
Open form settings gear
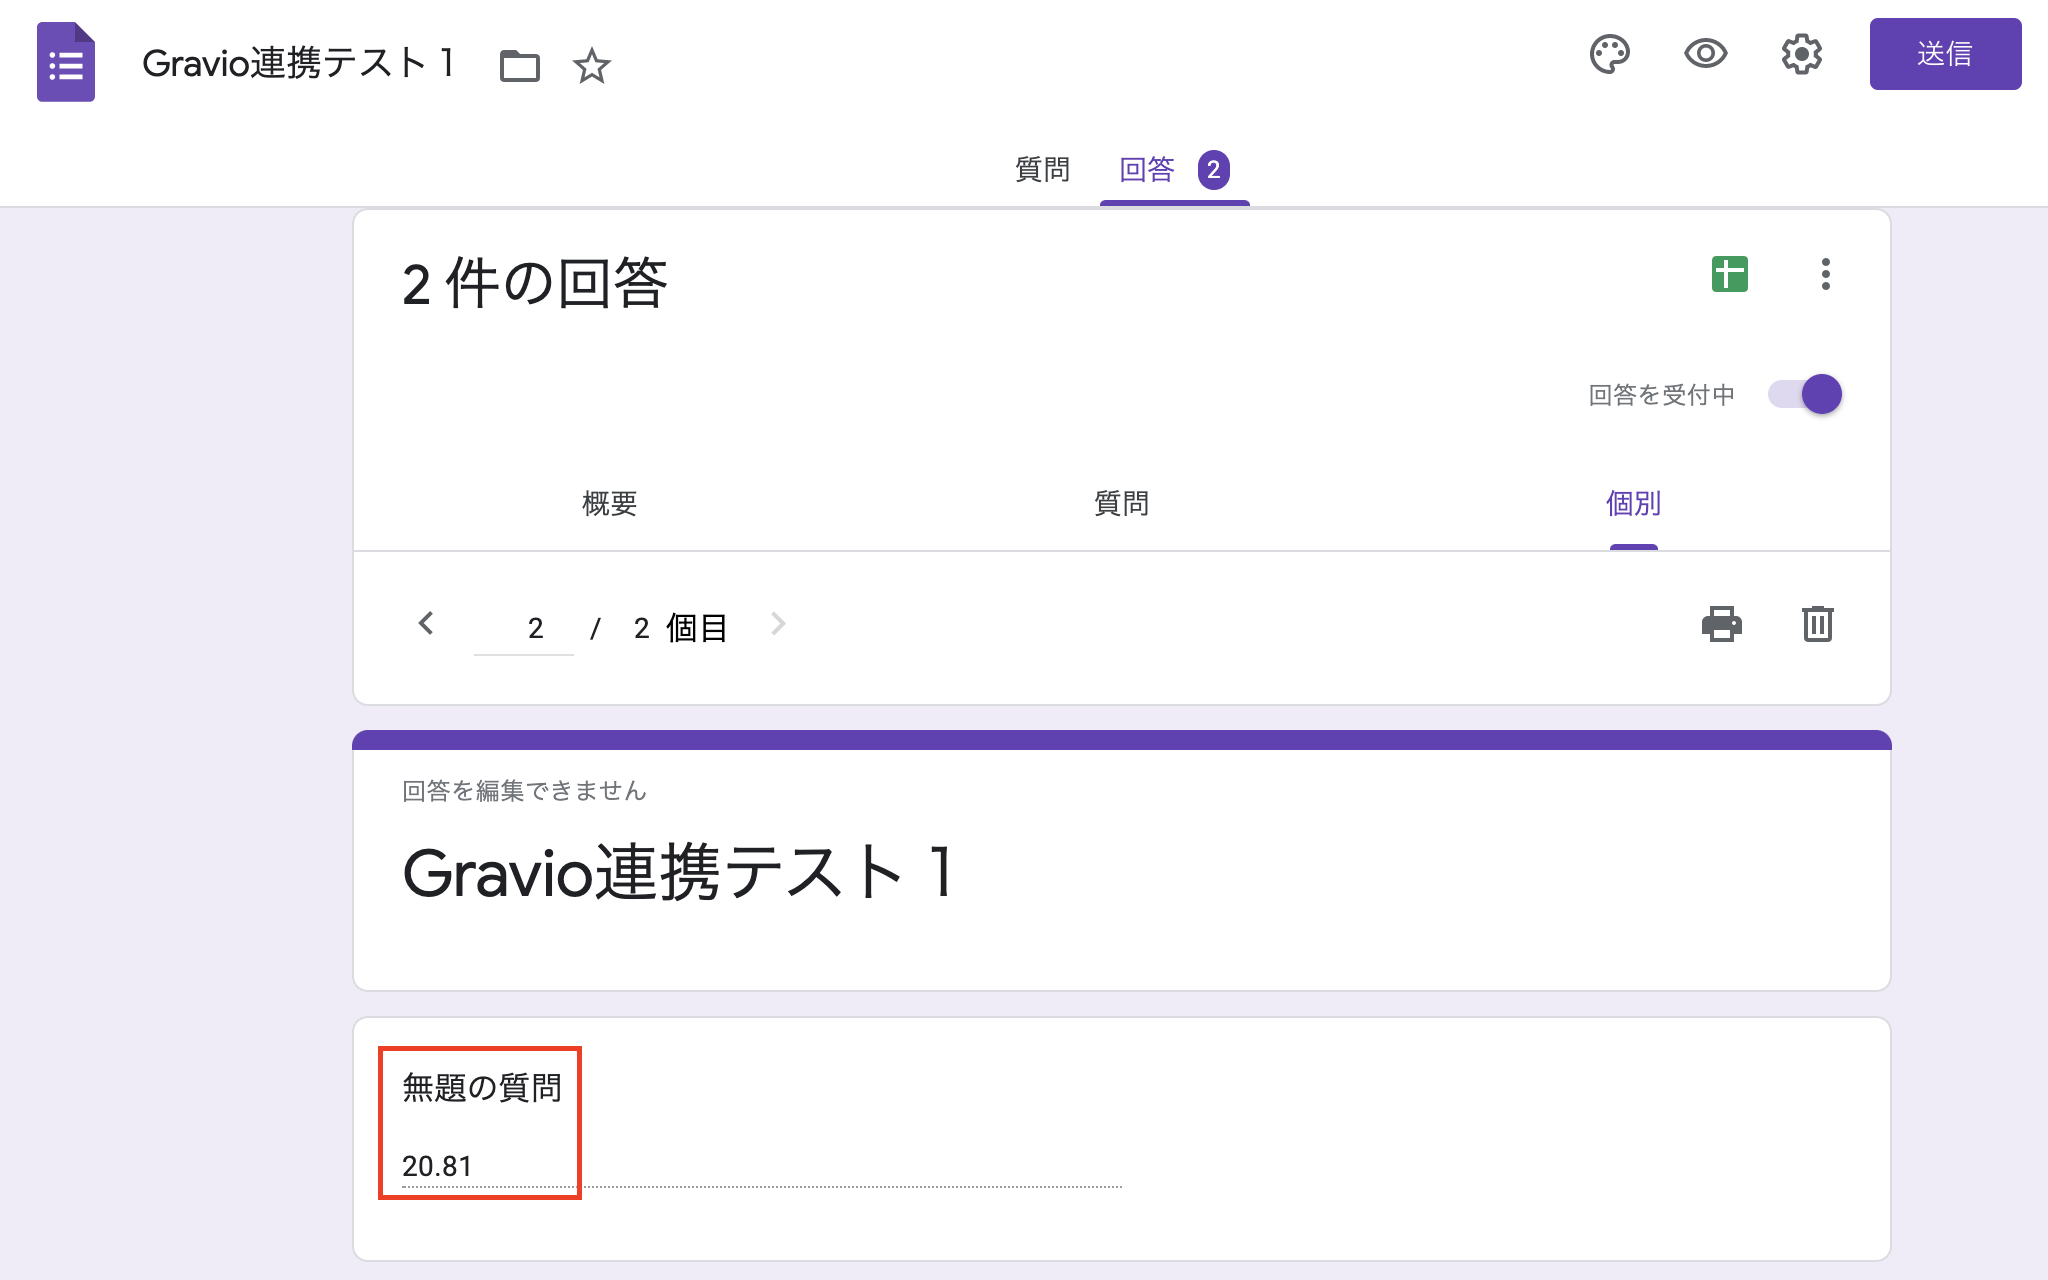pos(1802,54)
